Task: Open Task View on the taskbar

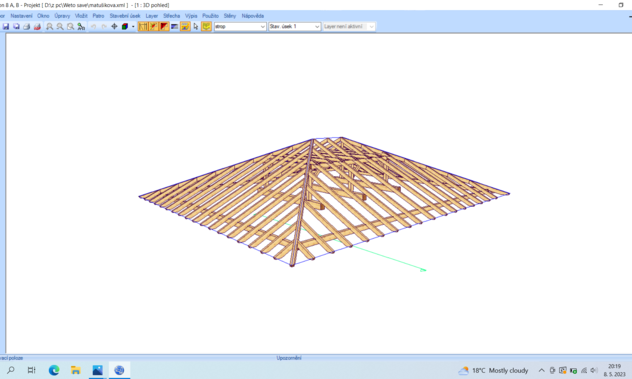Action: click(31, 370)
